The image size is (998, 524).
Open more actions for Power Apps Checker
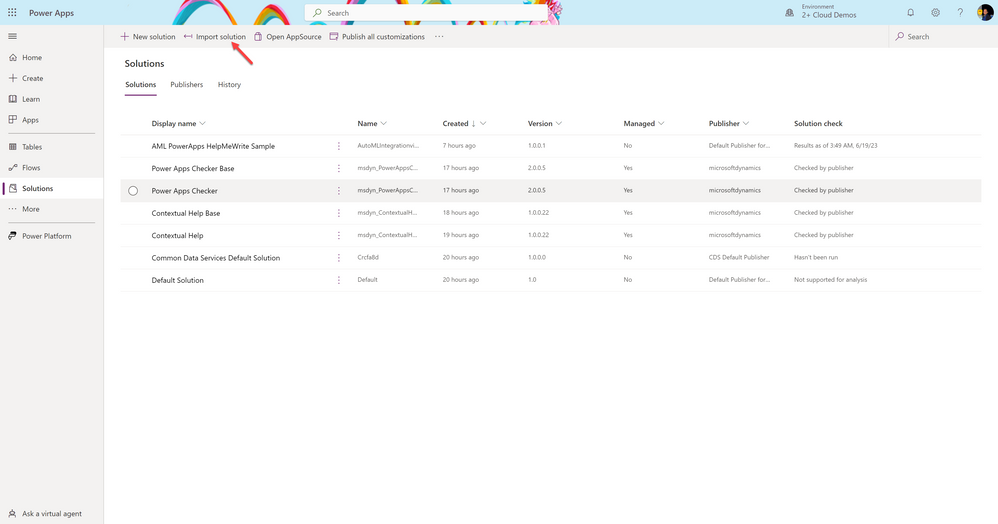click(339, 191)
